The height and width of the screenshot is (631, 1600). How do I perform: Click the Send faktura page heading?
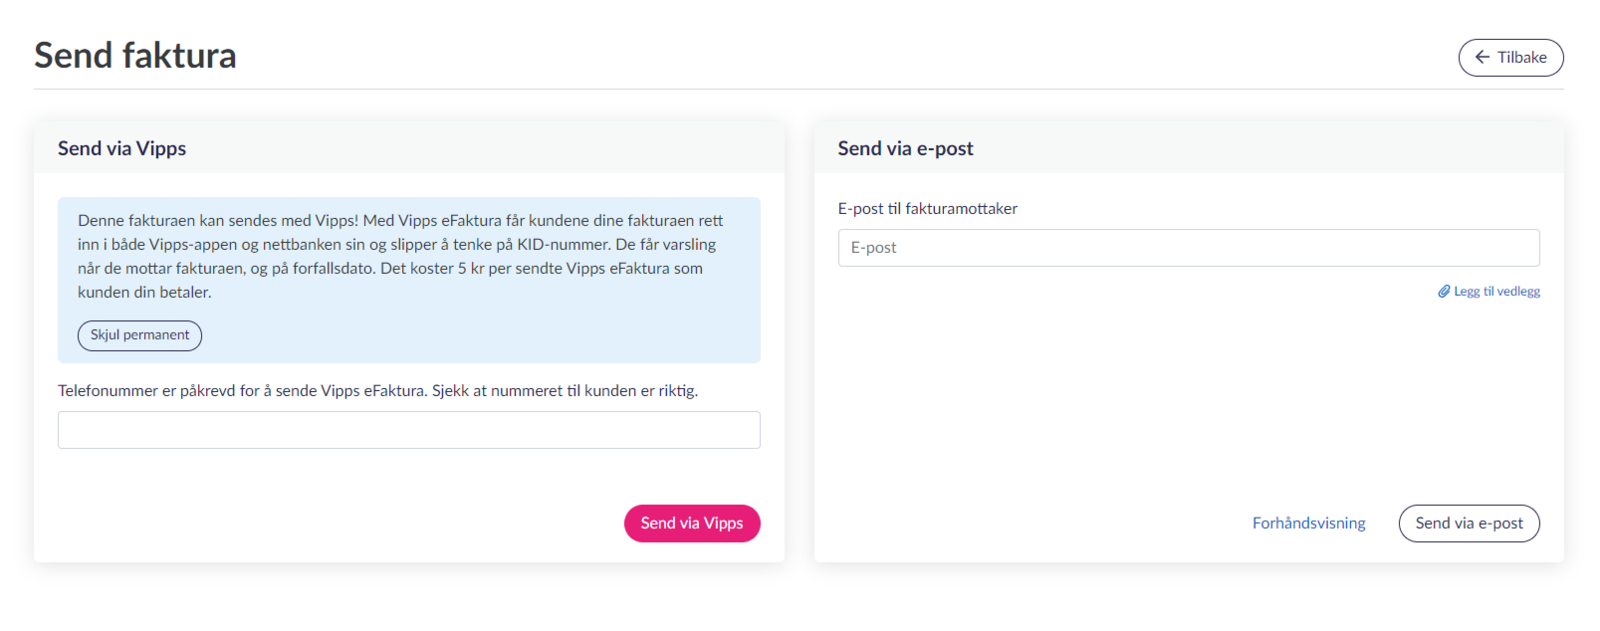pyautogui.click(x=135, y=56)
